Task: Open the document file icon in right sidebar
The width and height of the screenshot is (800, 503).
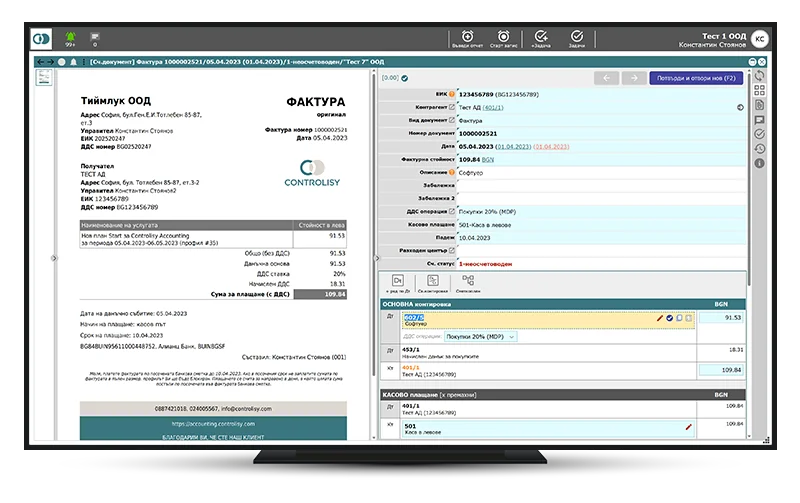Action: [x=759, y=105]
